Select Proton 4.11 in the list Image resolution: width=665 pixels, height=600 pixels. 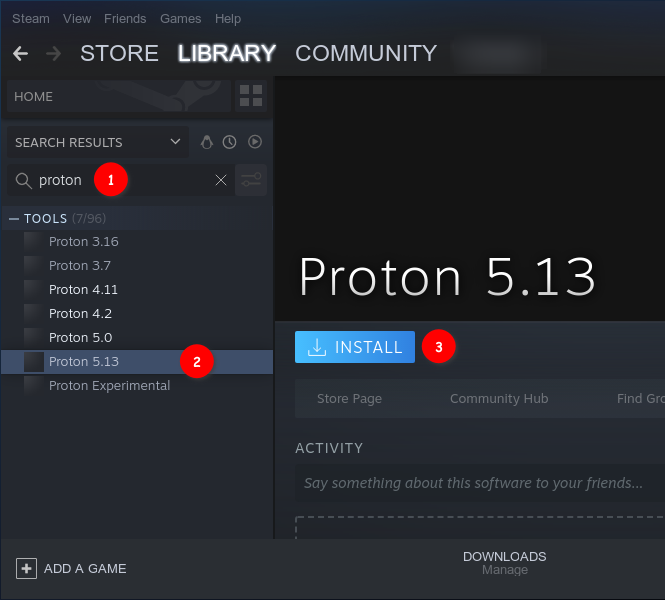click(x=137, y=290)
